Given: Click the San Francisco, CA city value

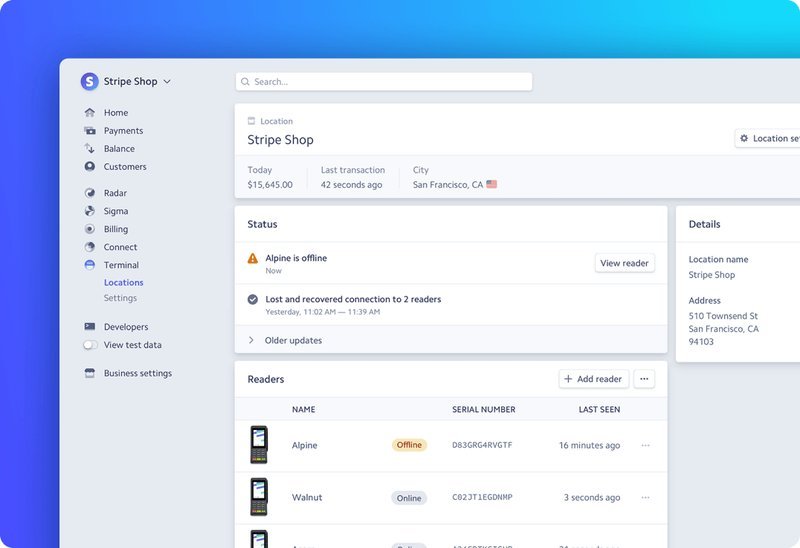Looking at the screenshot, I should (447, 185).
